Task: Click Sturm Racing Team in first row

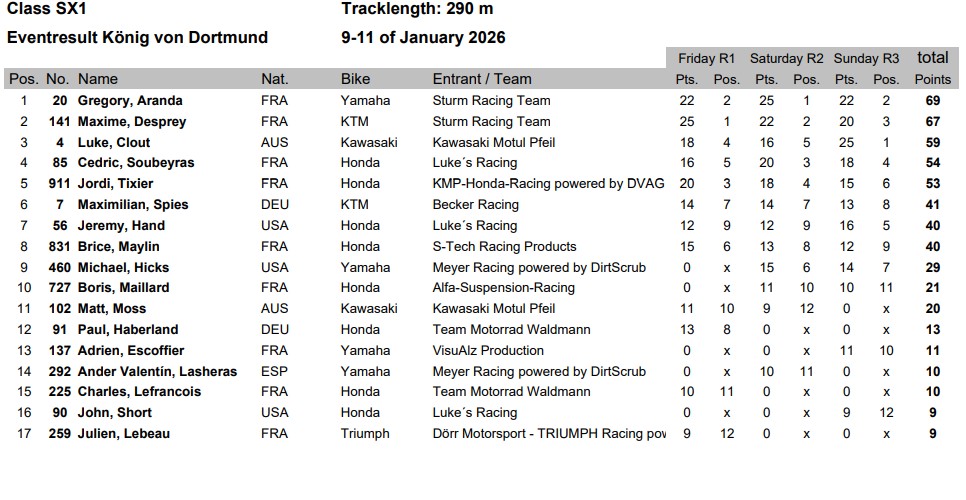Action: coord(491,101)
